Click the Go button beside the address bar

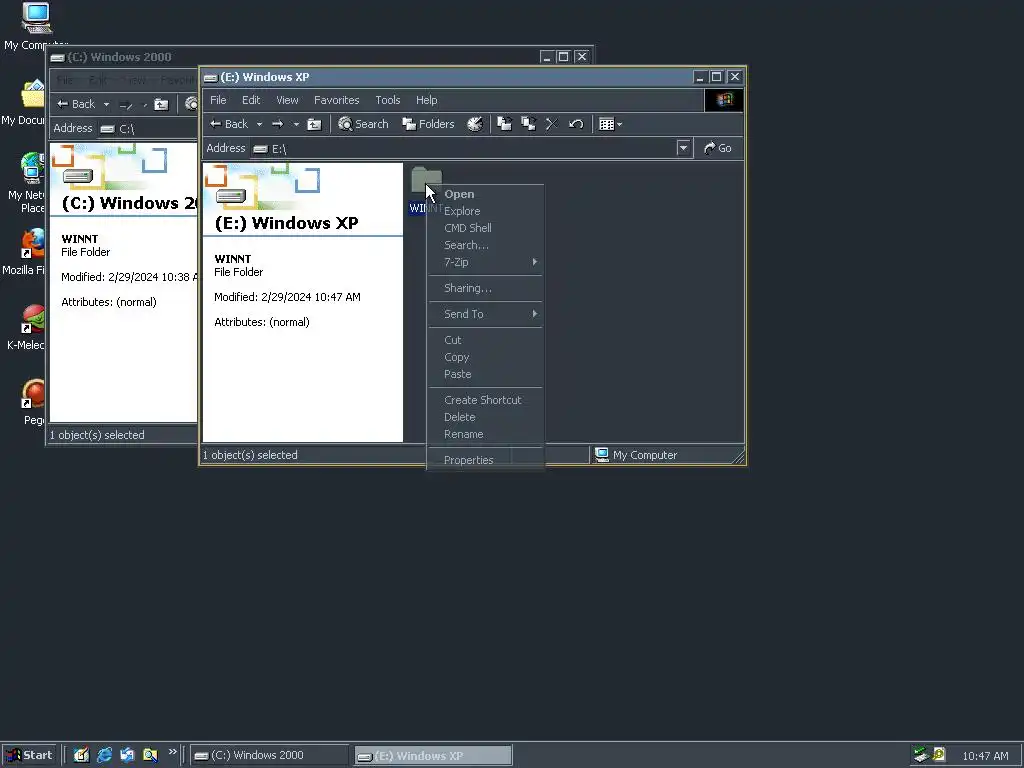[718, 148]
